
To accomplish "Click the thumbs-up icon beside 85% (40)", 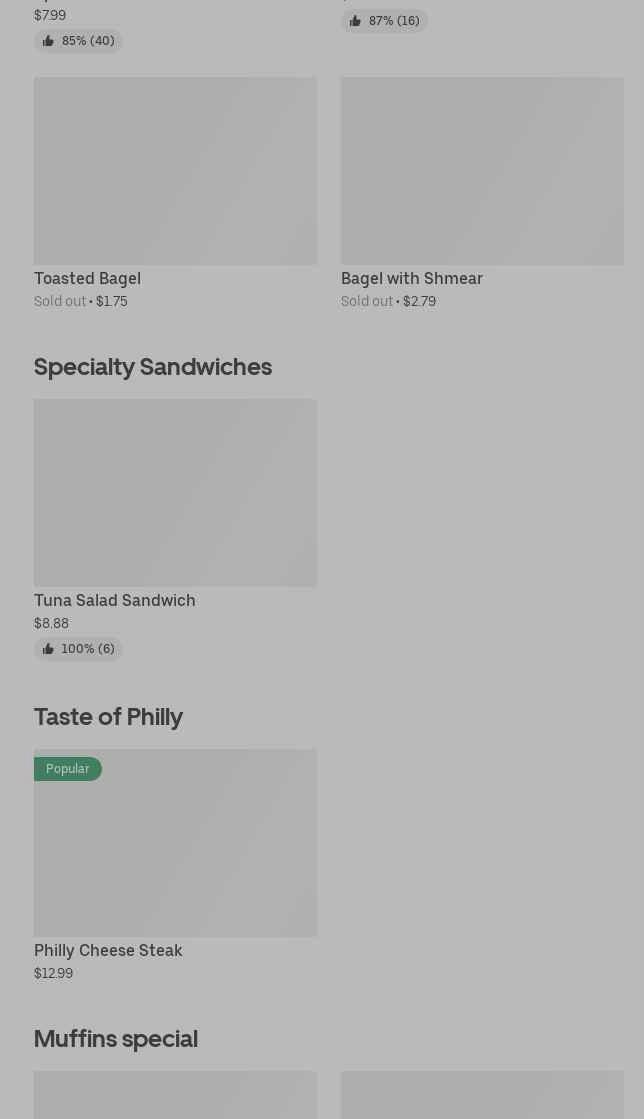I will pos(48,41).
